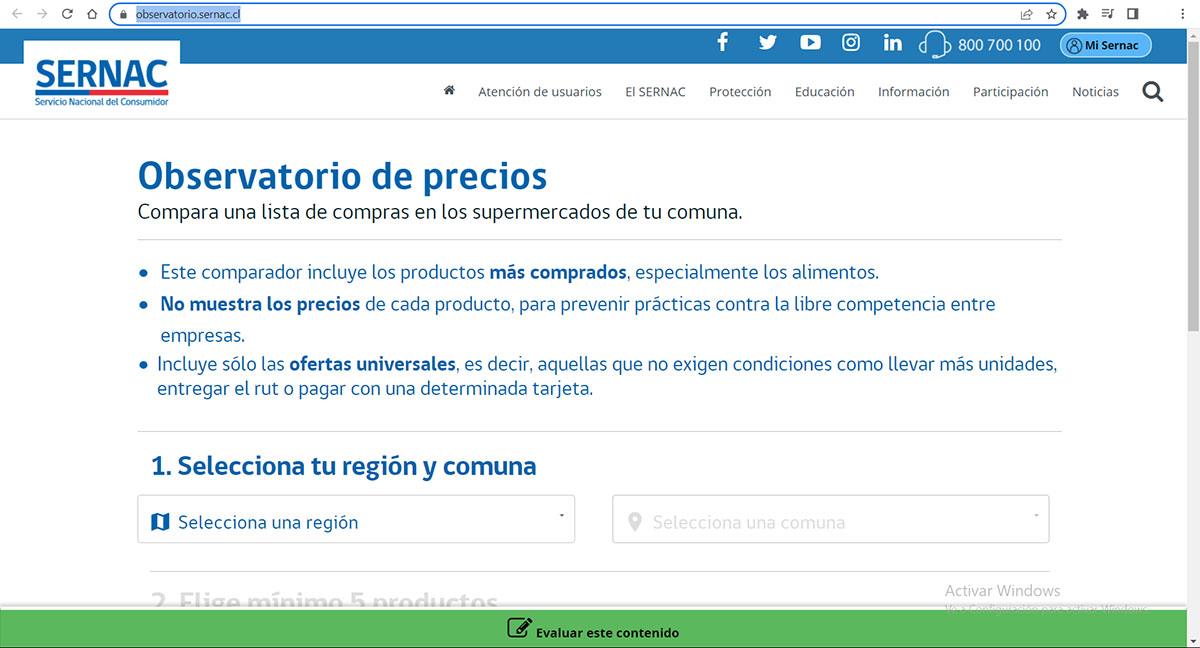Open the Protección menu
1200x648 pixels.
(x=740, y=91)
